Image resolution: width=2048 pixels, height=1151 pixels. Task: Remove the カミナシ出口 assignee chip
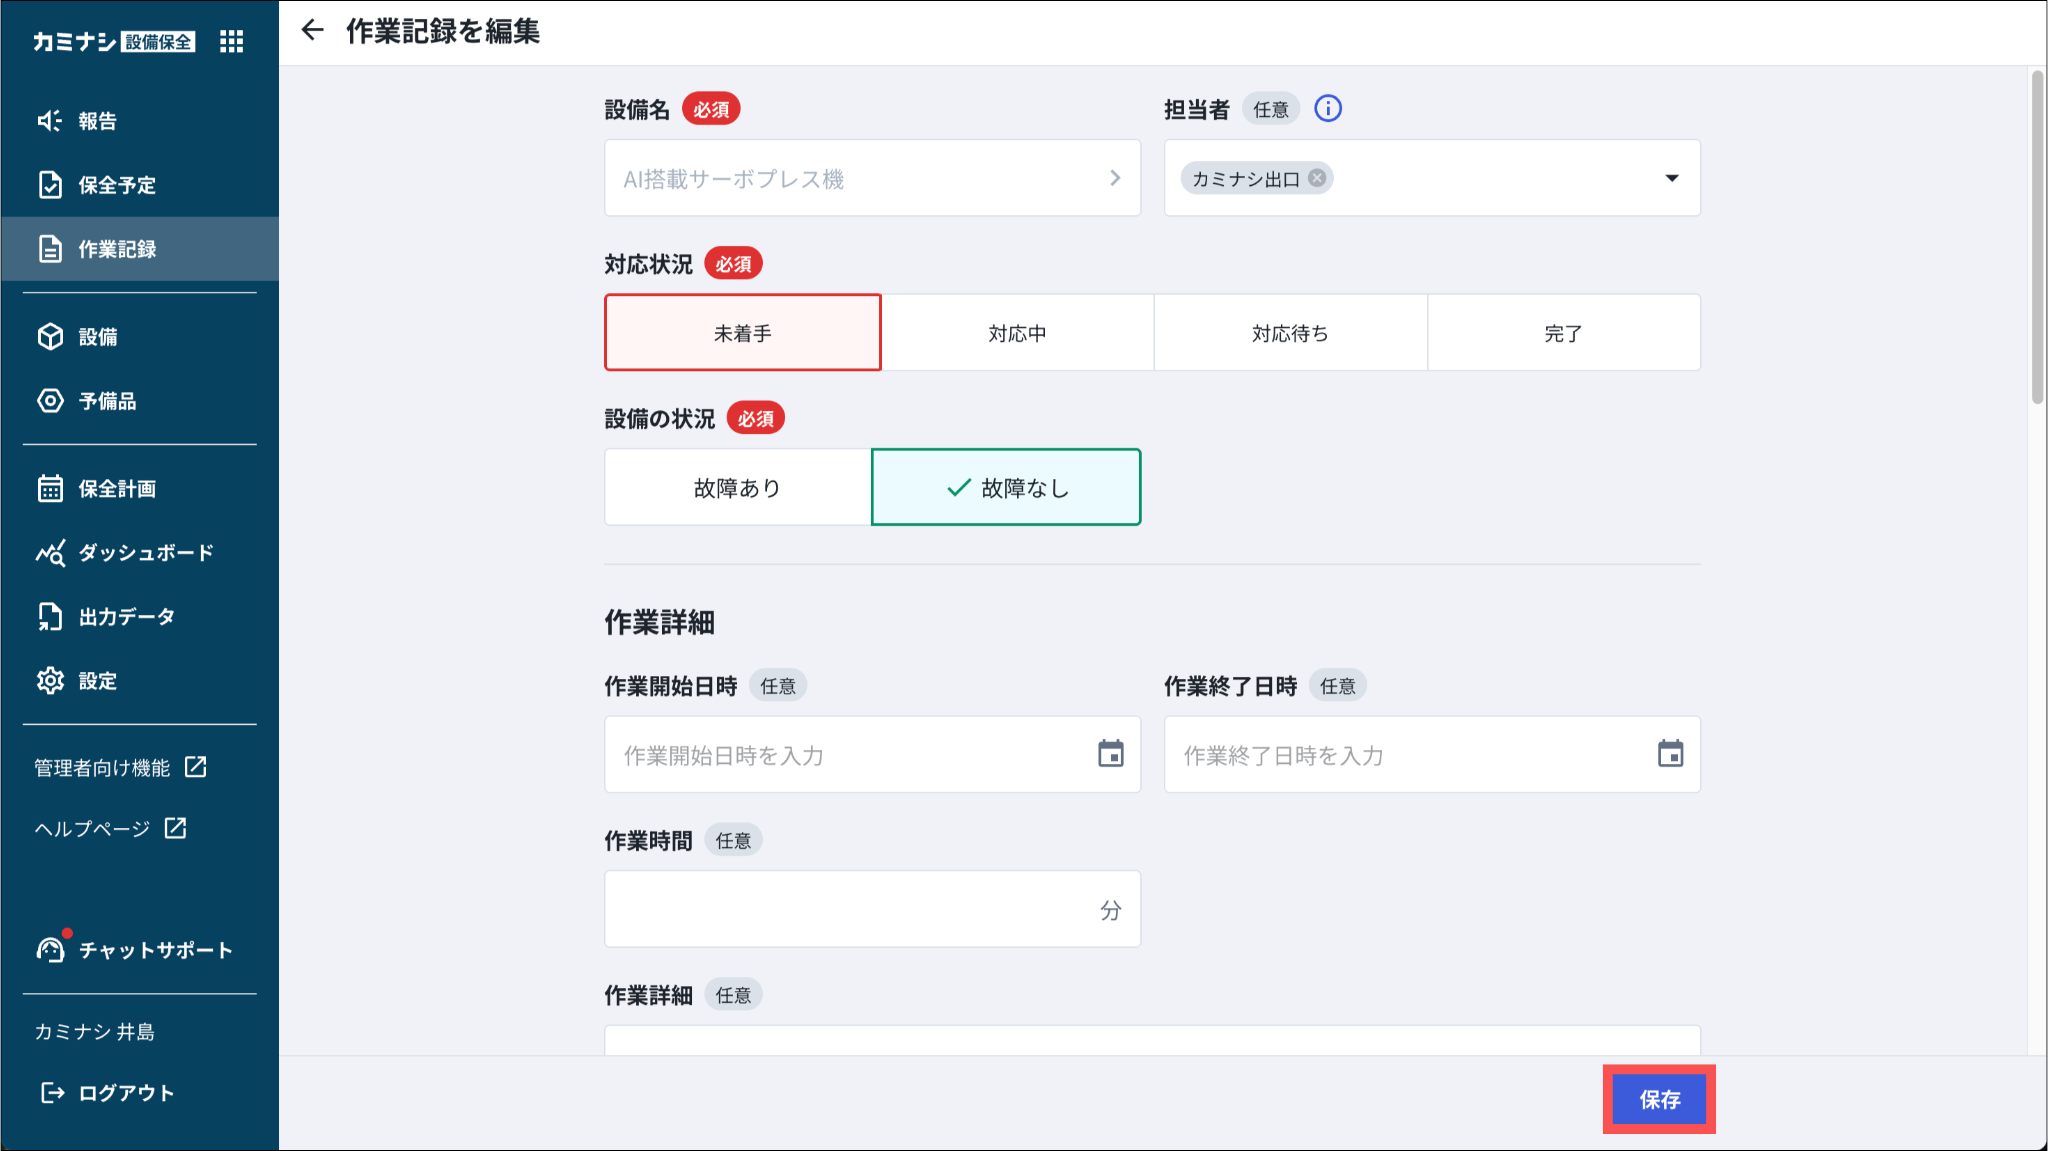pos(1317,178)
